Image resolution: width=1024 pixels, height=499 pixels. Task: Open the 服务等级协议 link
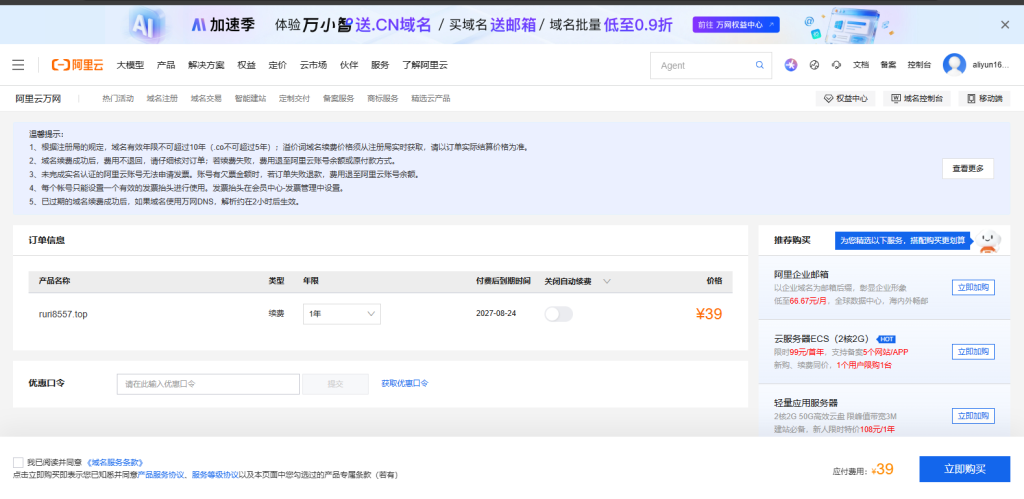point(215,475)
